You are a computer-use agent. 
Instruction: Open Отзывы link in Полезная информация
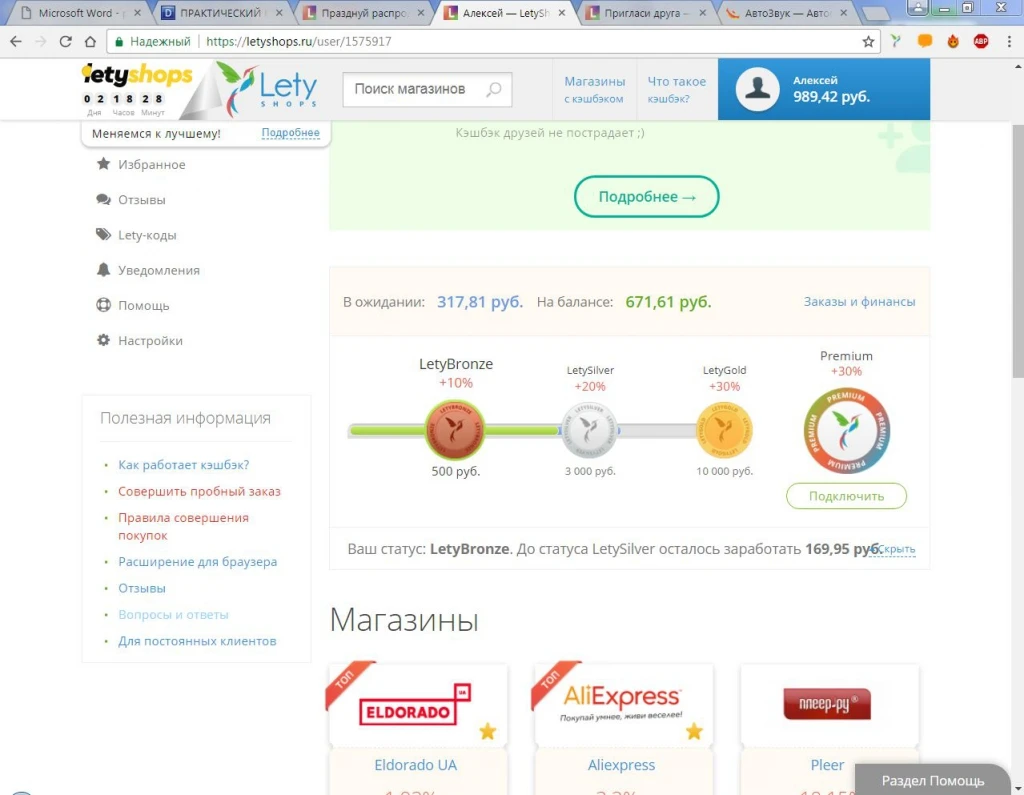[142, 588]
